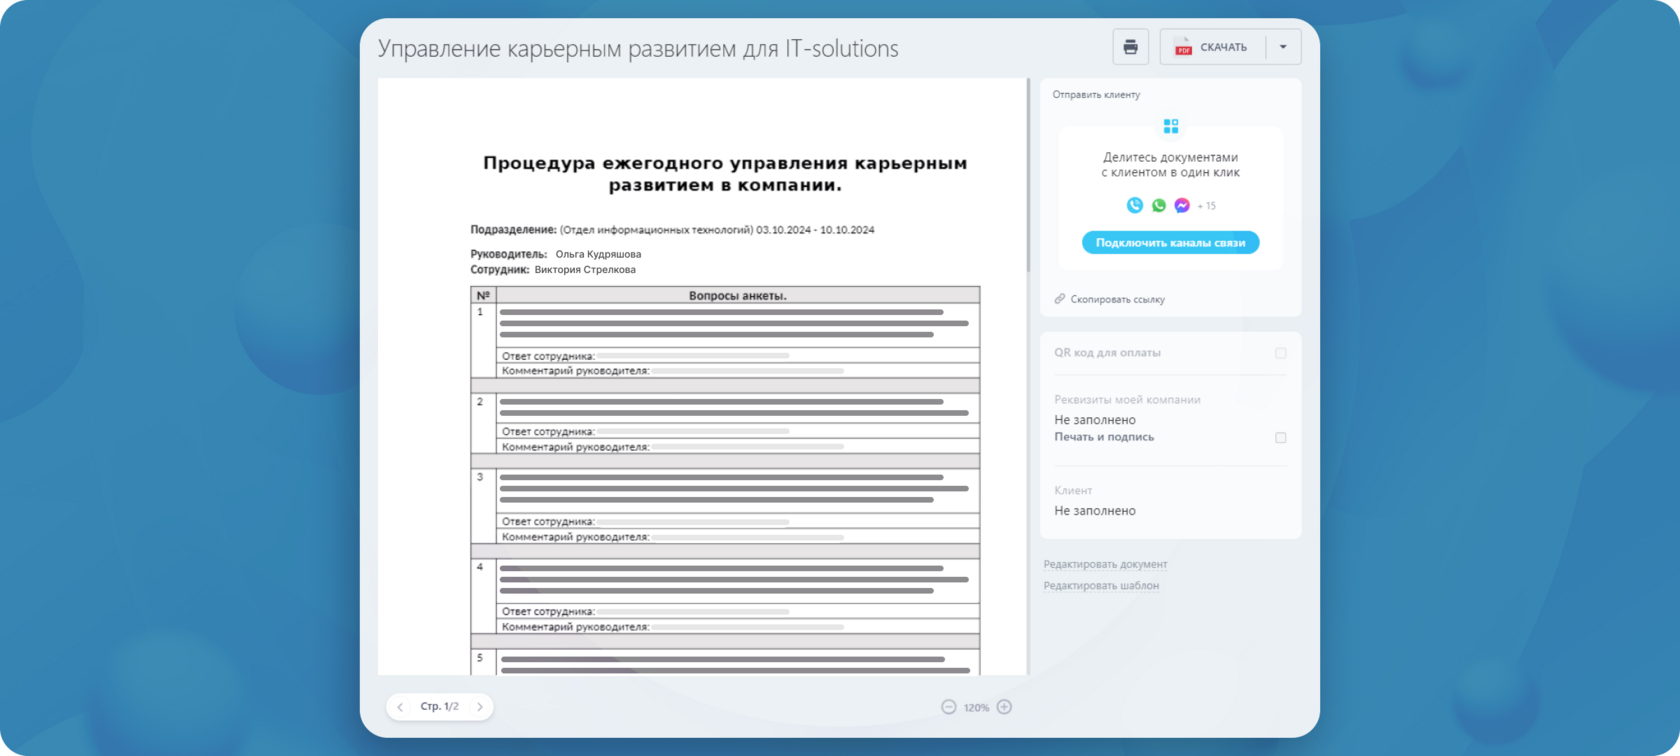
Task: Download the document as PDF
Action: (x=1213, y=47)
